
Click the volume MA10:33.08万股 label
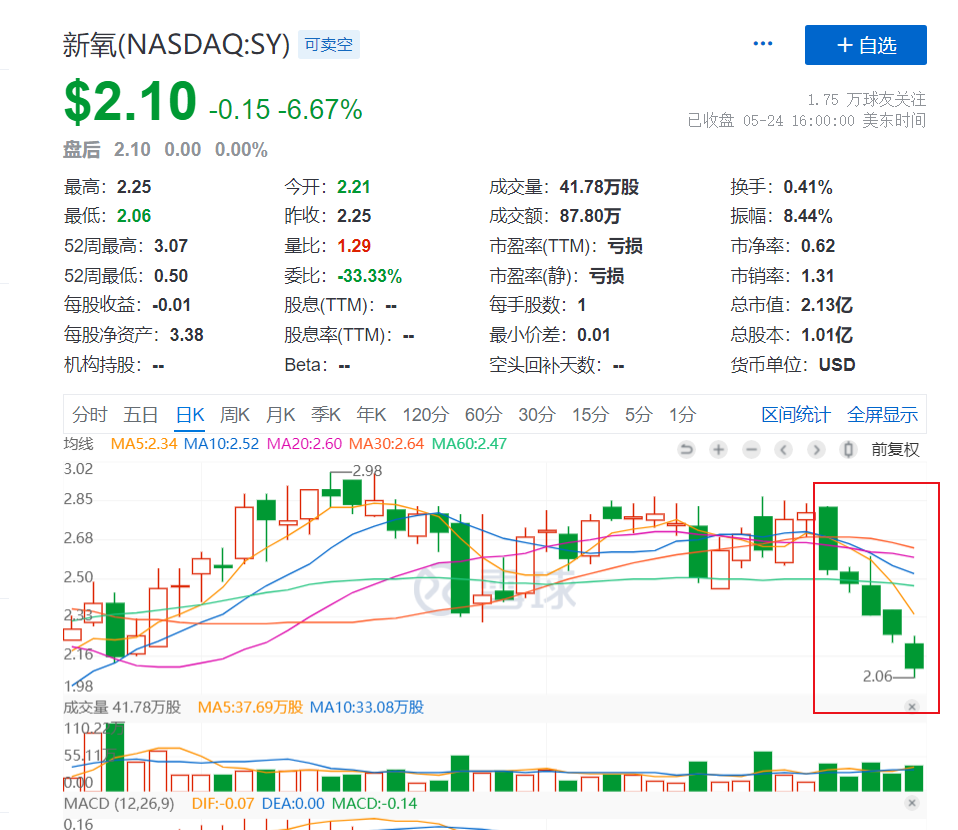tap(367, 707)
